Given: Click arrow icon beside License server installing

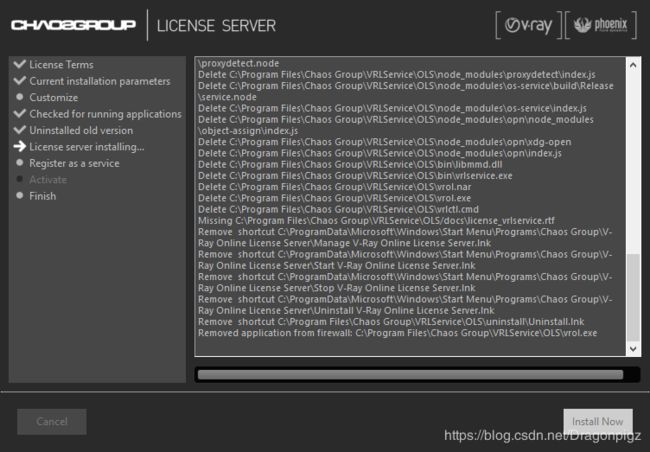Looking at the screenshot, I should pyautogui.click(x=18, y=147).
